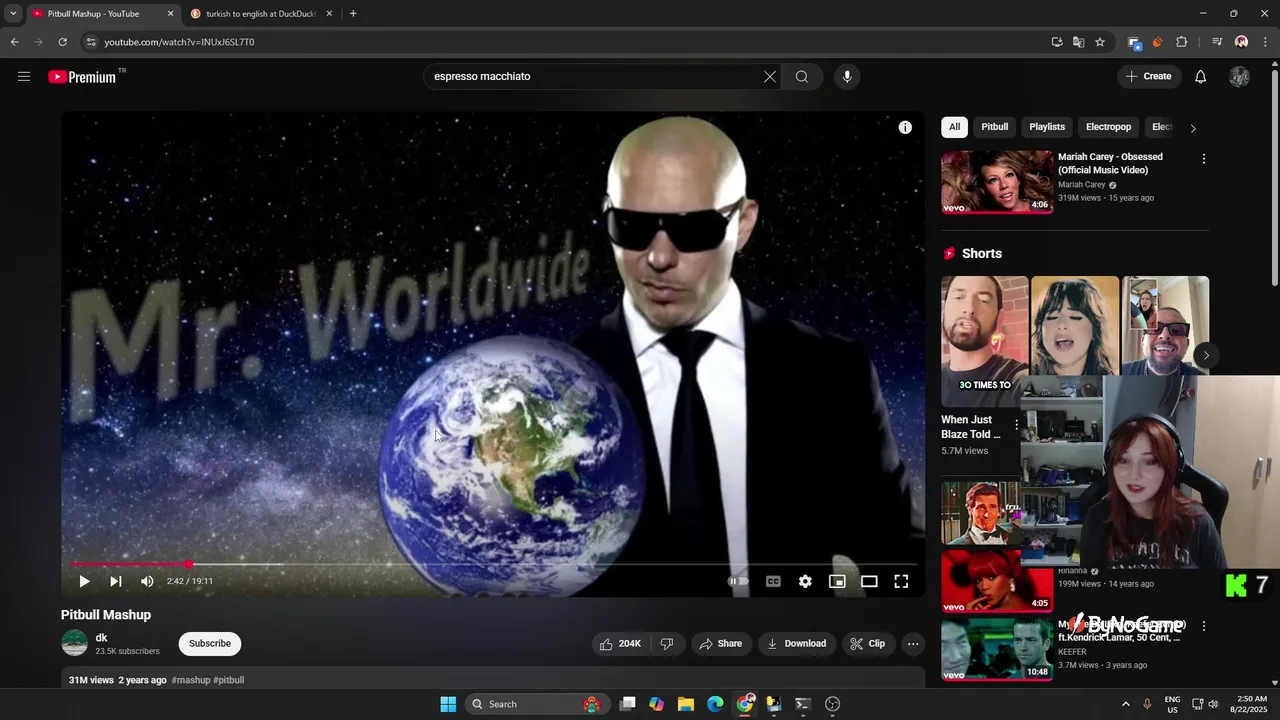This screenshot has height=720, width=1280.
Task: Like the video with 204K likes
Action: point(620,644)
